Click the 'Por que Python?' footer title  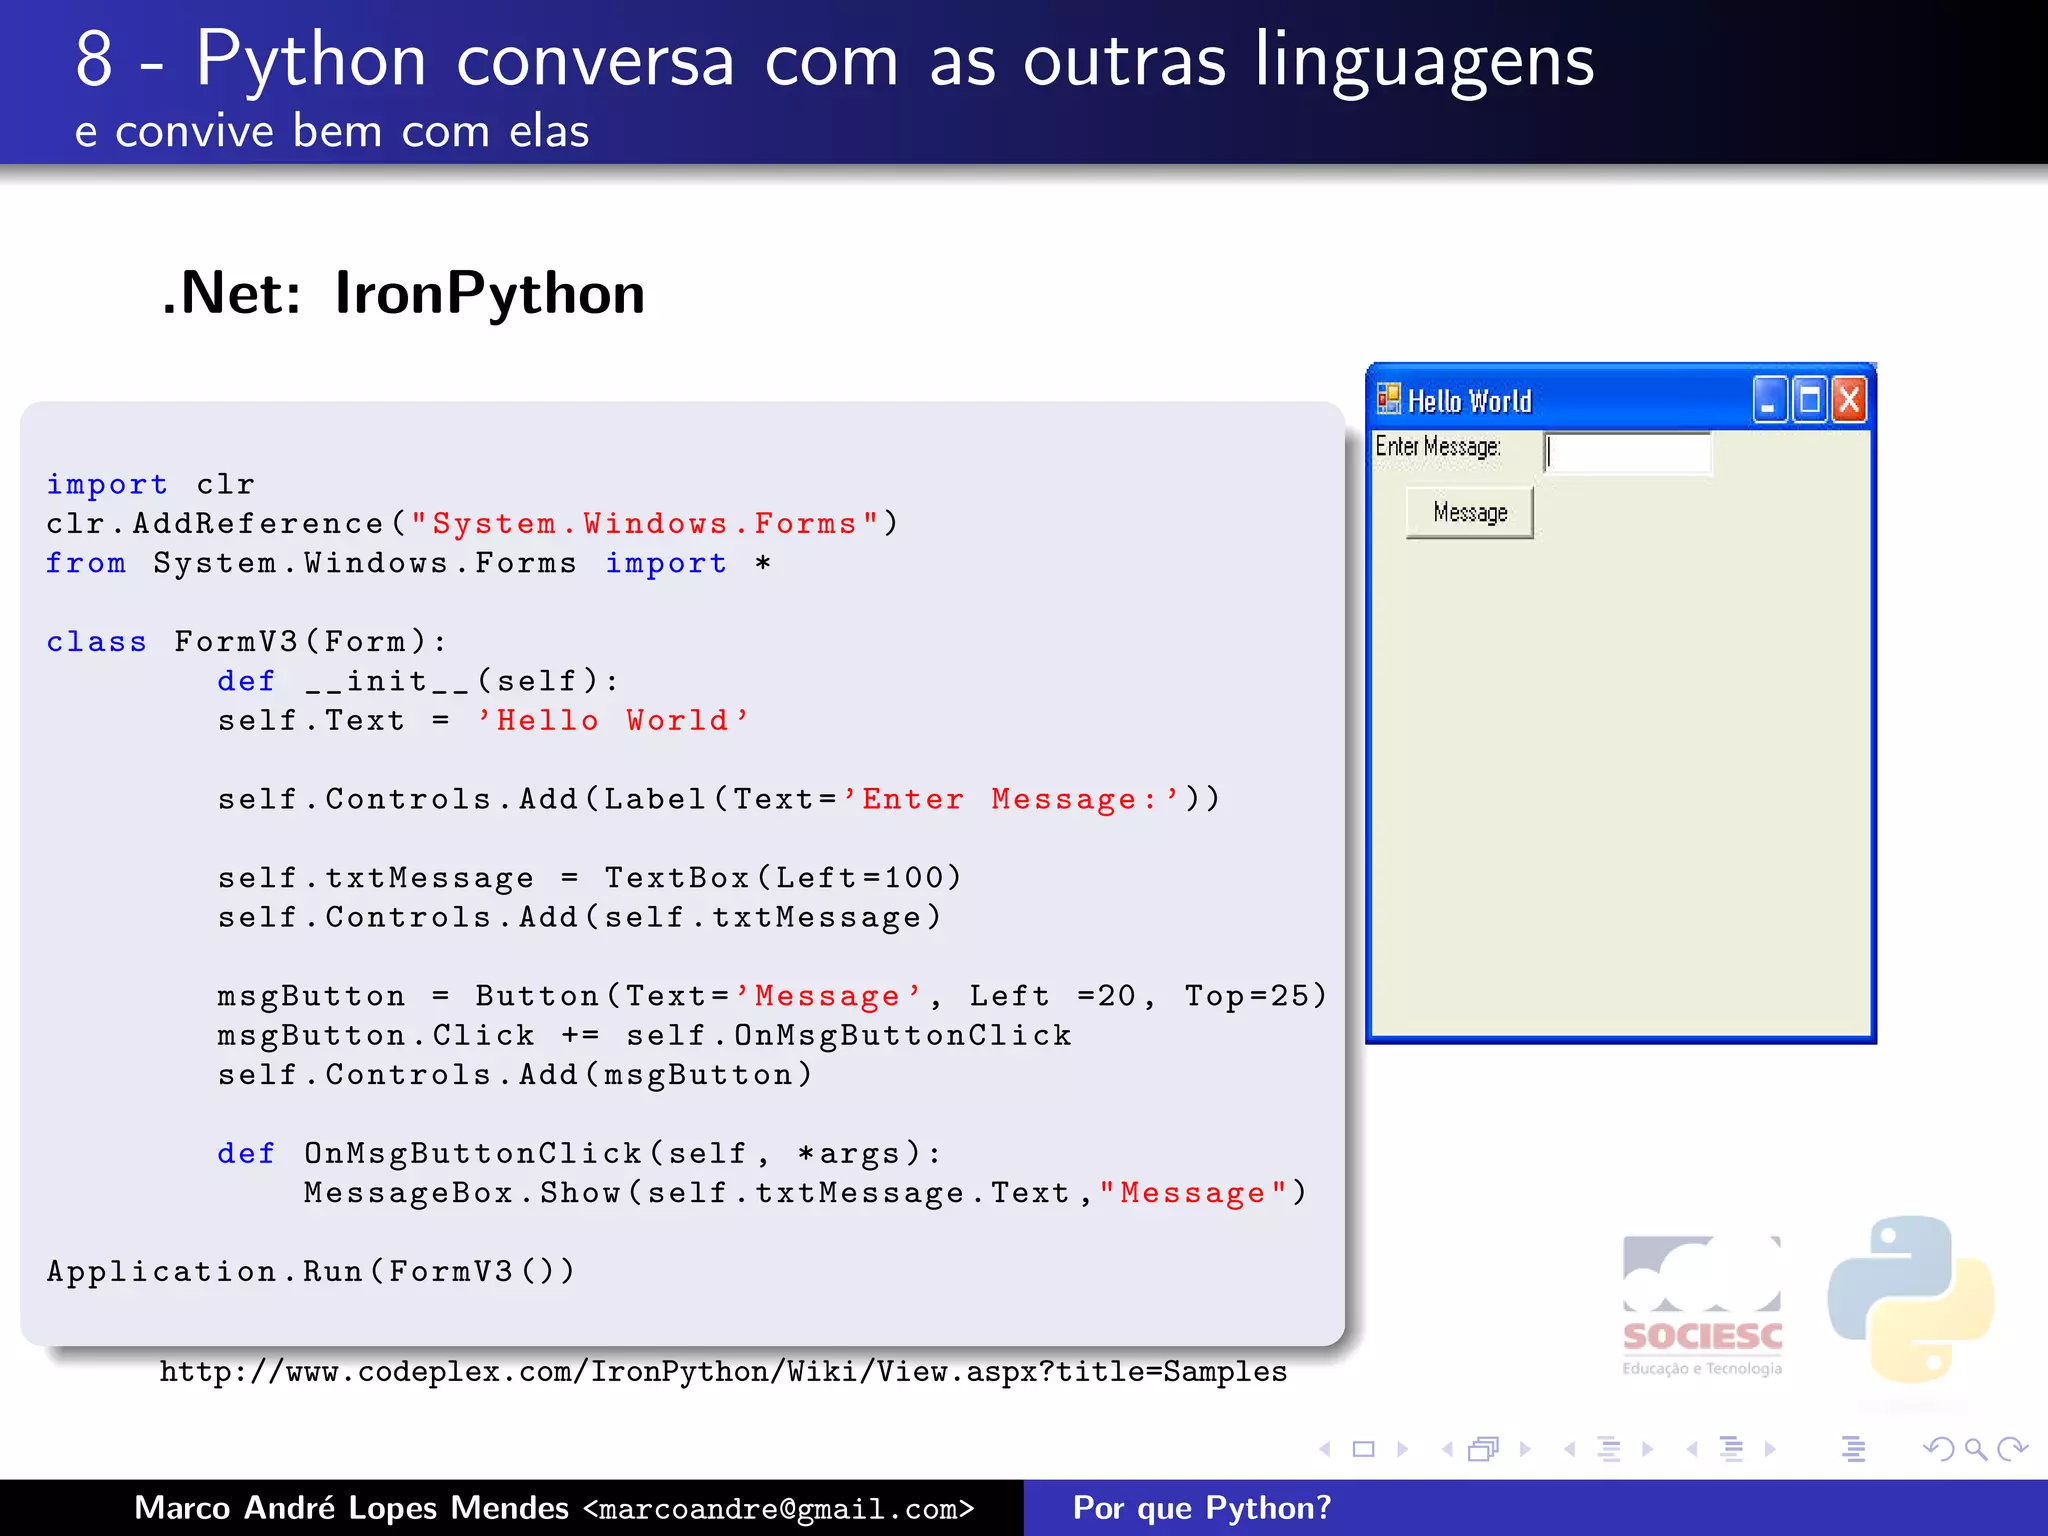pos(1202,1508)
